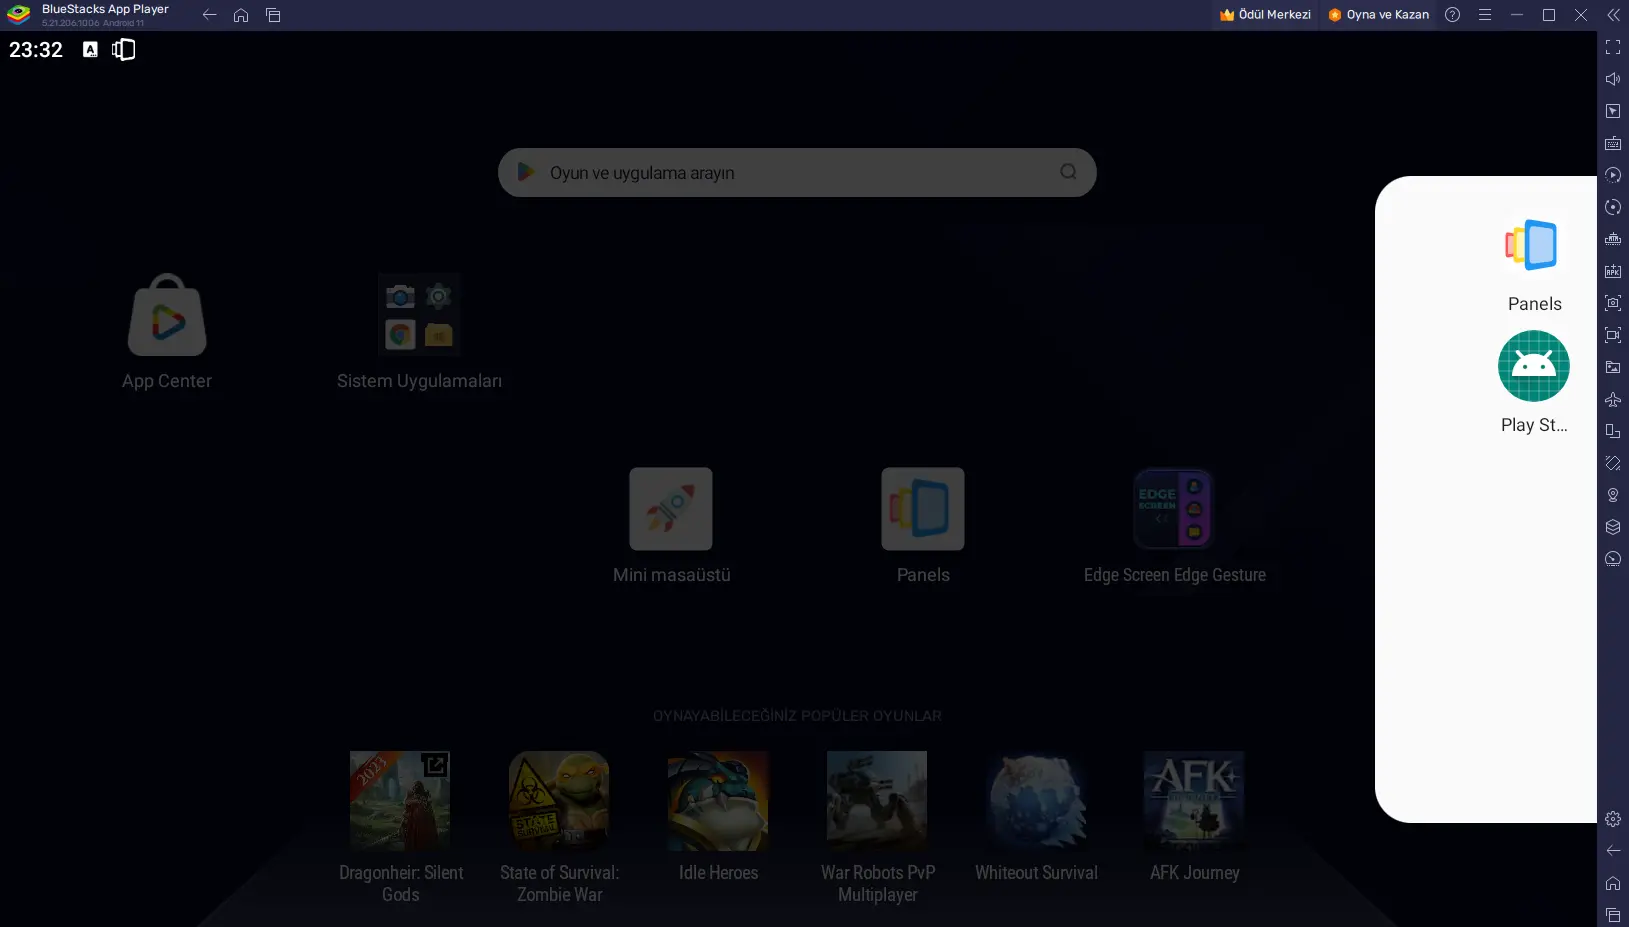Click the Install APK icon in sidebar

pyautogui.click(x=1613, y=271)
